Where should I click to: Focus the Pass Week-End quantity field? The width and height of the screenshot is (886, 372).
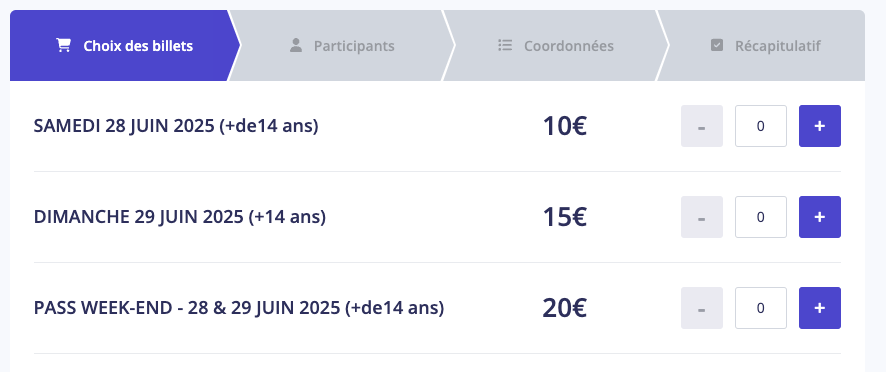click(761, 308)
